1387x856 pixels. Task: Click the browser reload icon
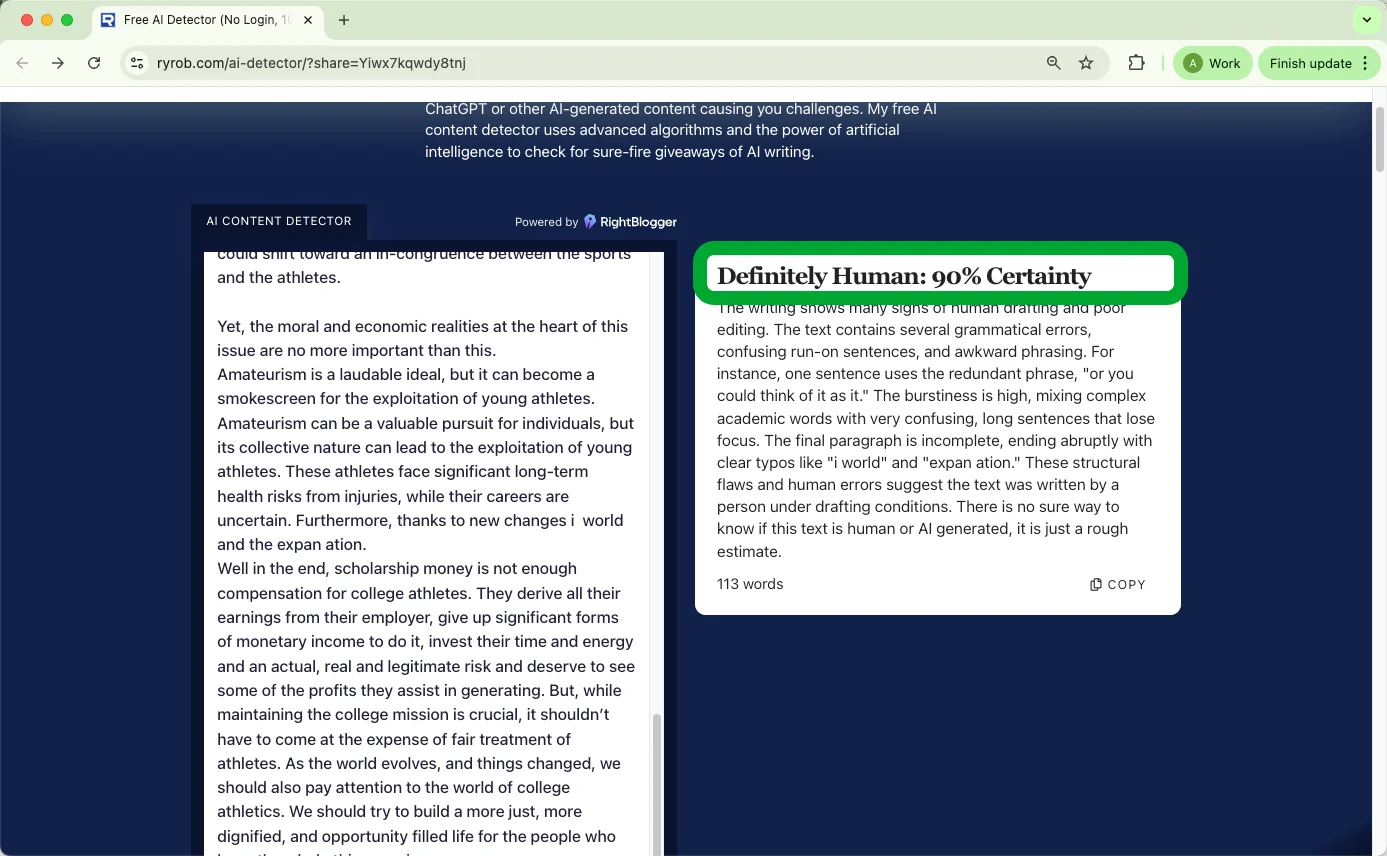(94, 63)
